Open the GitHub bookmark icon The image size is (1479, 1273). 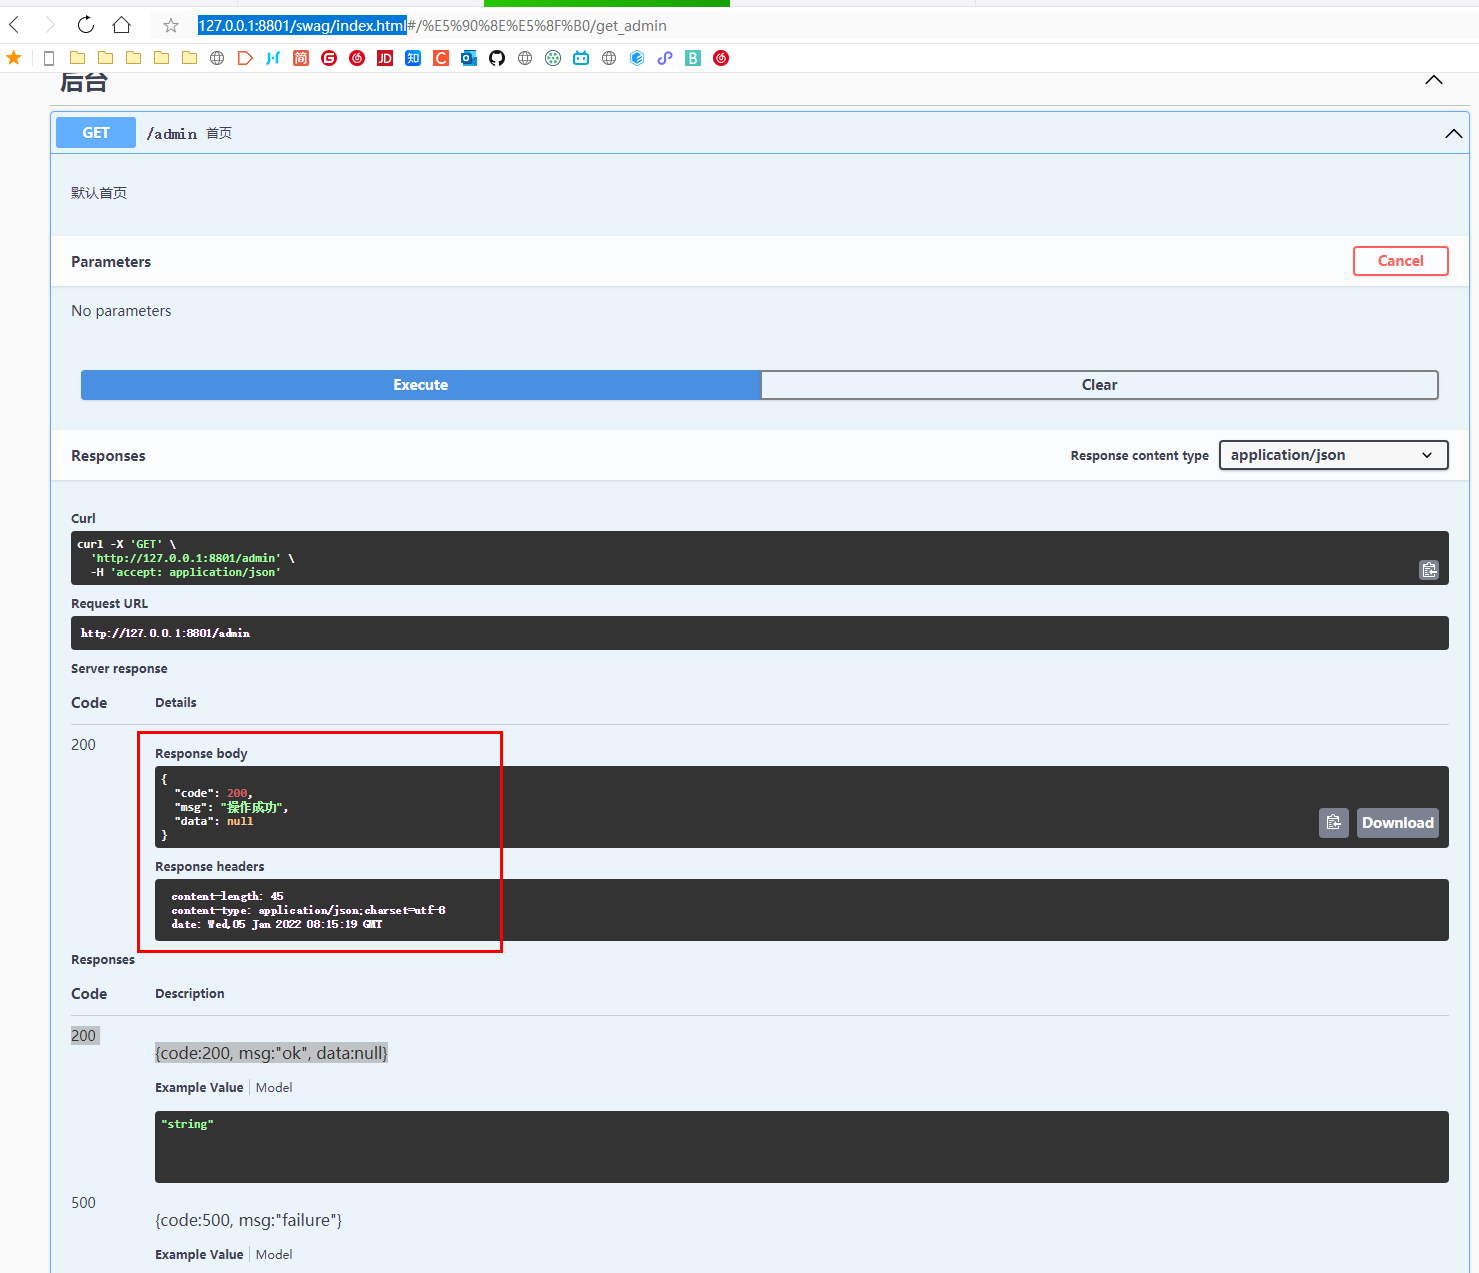(x=497, y=58)
